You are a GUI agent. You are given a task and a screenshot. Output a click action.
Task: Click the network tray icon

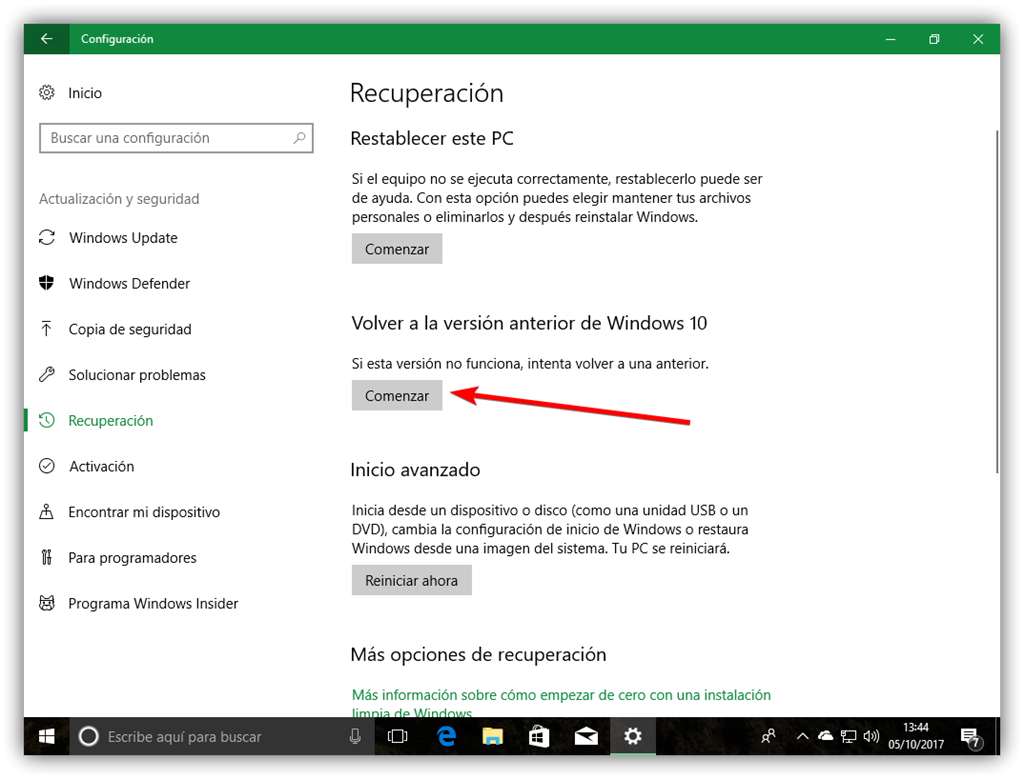tap(848, 737)
